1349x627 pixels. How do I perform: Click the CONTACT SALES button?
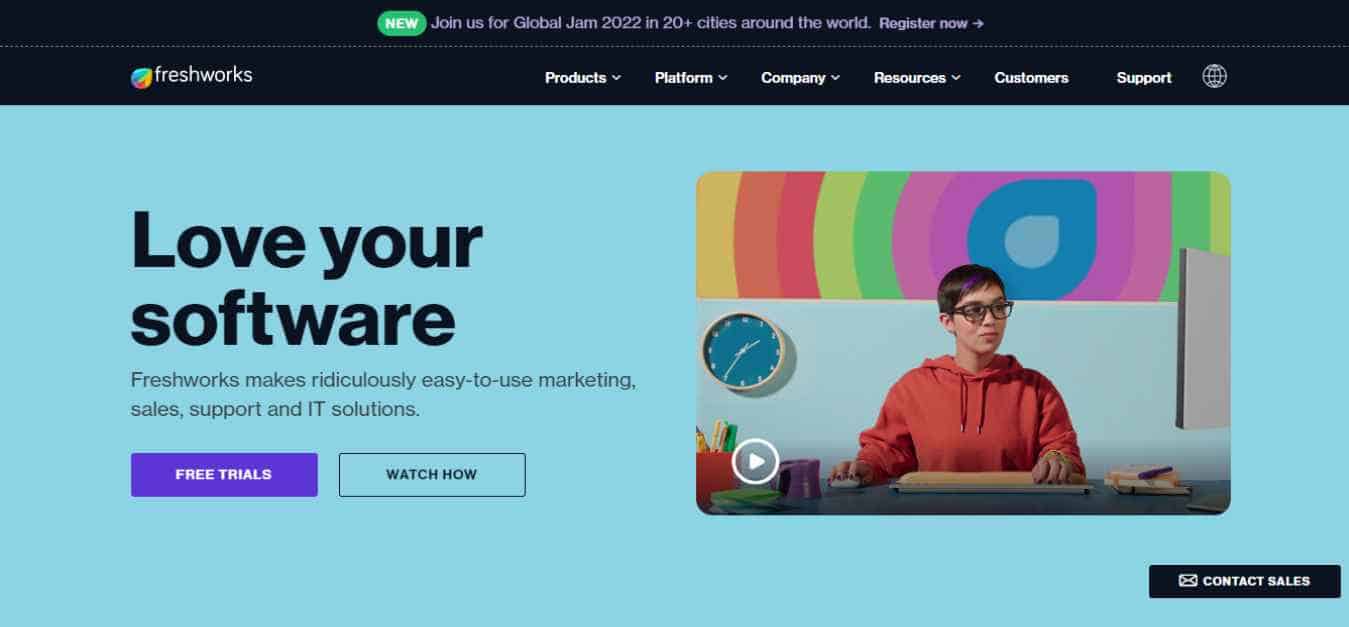(1244, 581)
